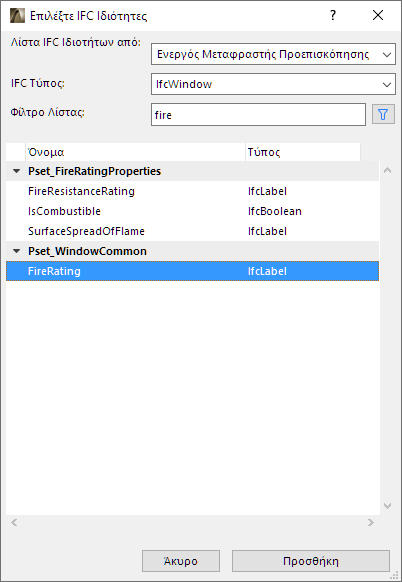
Task: Click the vertical scrollbar down arrow
Action: point(388,506)
